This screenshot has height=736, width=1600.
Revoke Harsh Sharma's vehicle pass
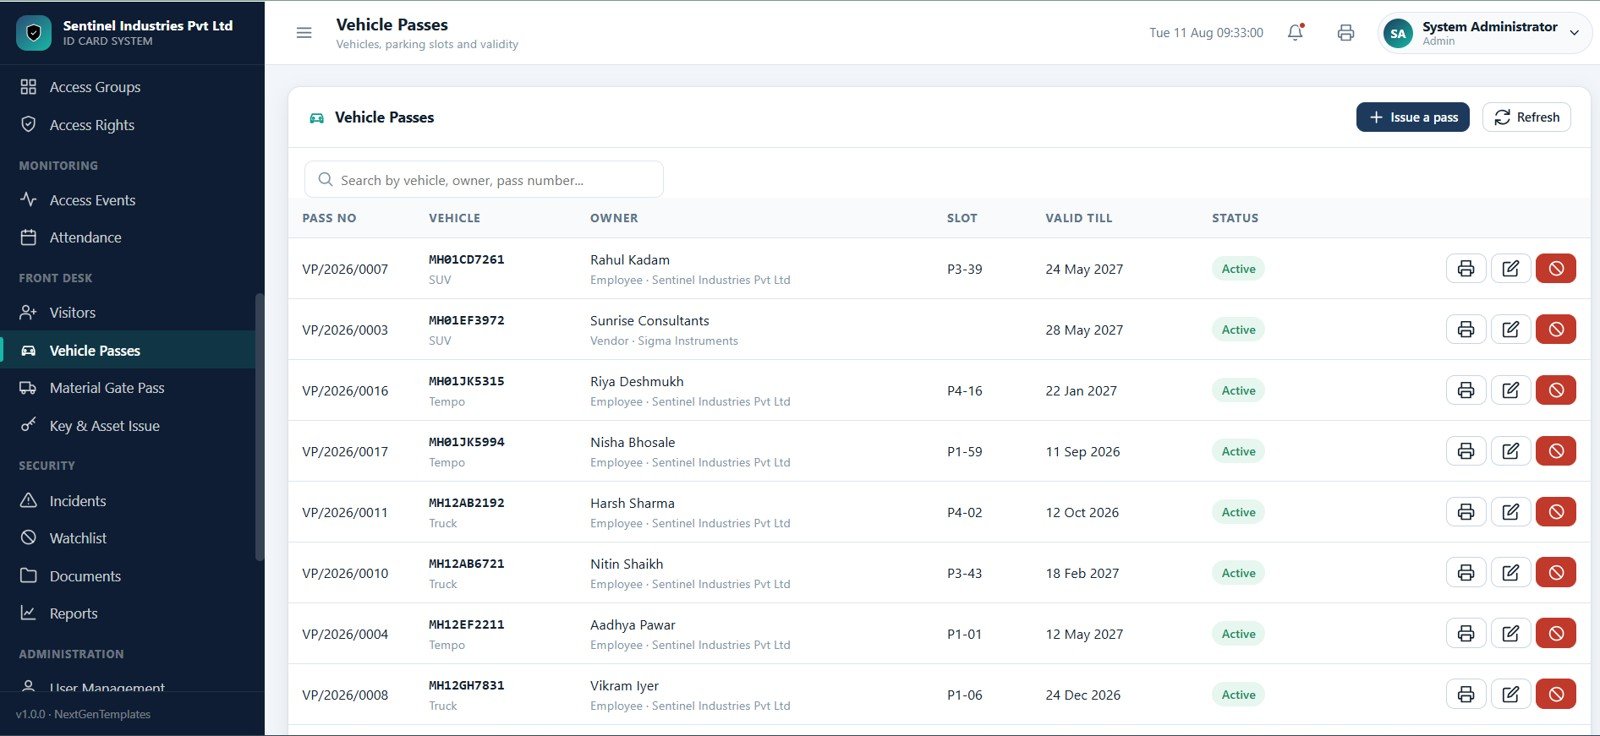pyautogui.click(x=1556, y=512)
